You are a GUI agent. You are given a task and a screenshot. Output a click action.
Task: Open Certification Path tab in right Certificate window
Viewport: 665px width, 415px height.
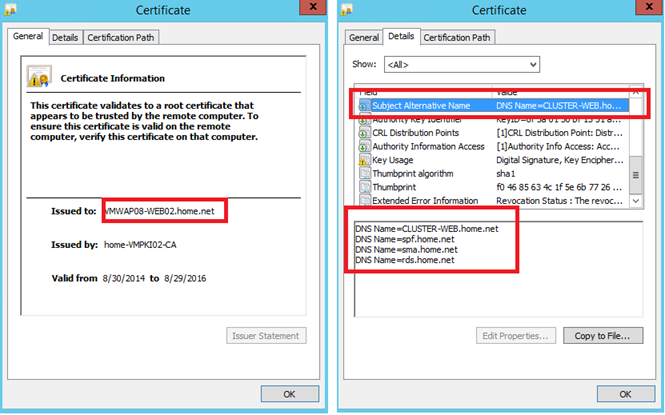pos(457,38)
